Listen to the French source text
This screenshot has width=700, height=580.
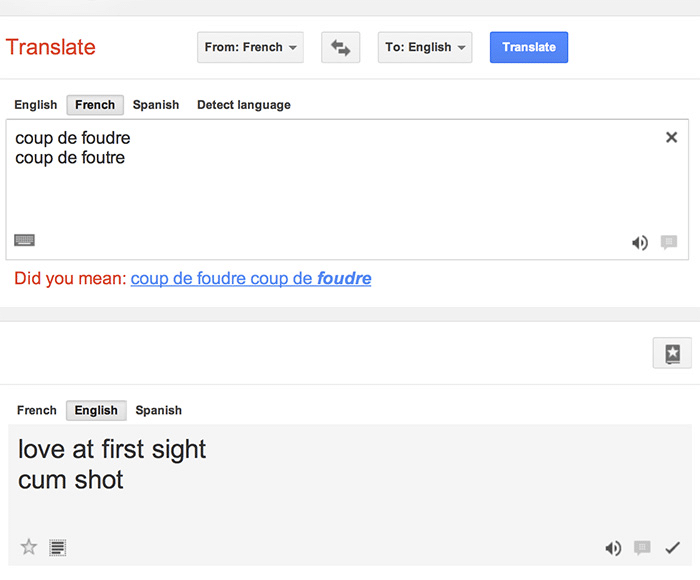click(x=640, y=242)
